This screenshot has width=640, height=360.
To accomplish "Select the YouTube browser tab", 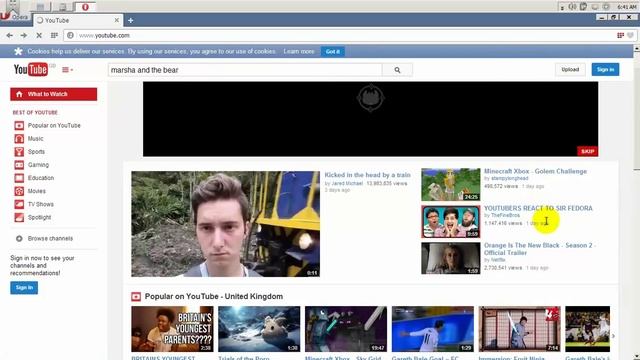I will [x=78, y=20].
